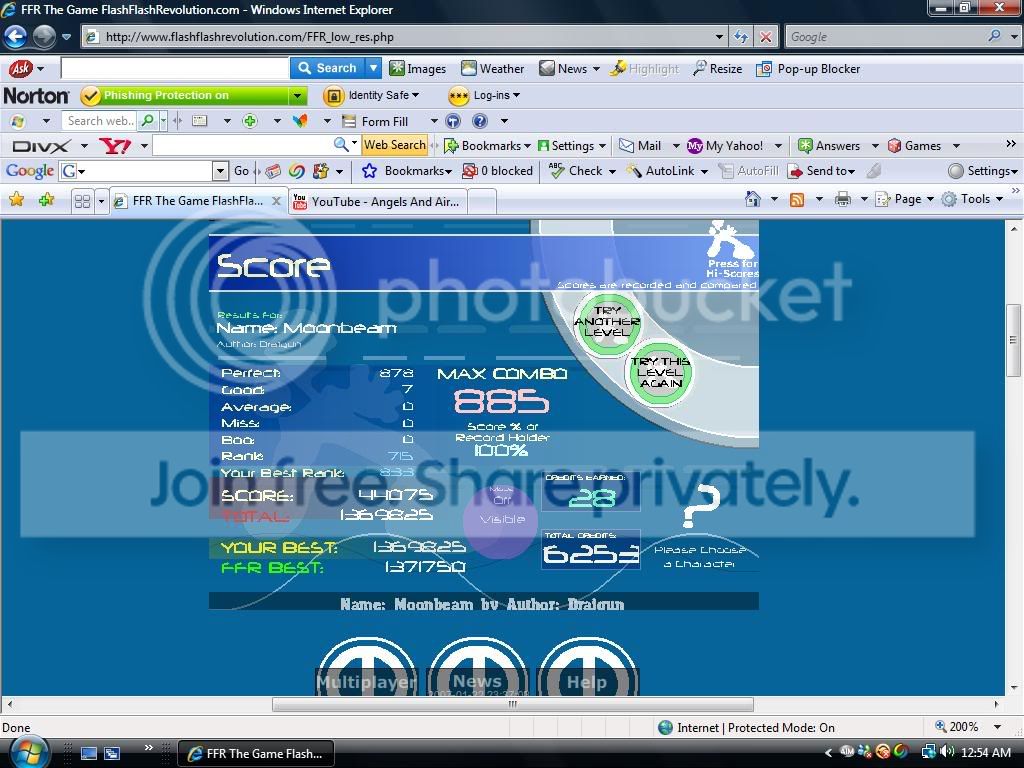Click the Pop-up Blocker toggle in Ask toolbar

tap(808, 69)
